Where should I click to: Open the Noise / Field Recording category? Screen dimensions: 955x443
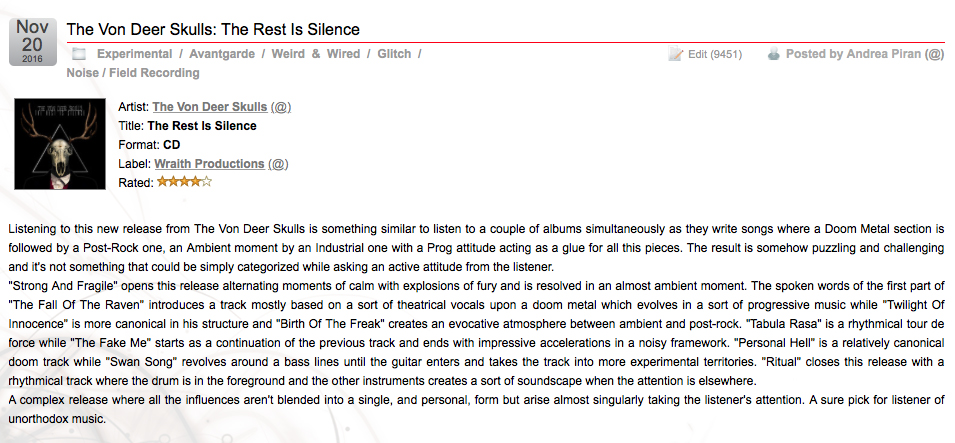[x=133, y=73]
